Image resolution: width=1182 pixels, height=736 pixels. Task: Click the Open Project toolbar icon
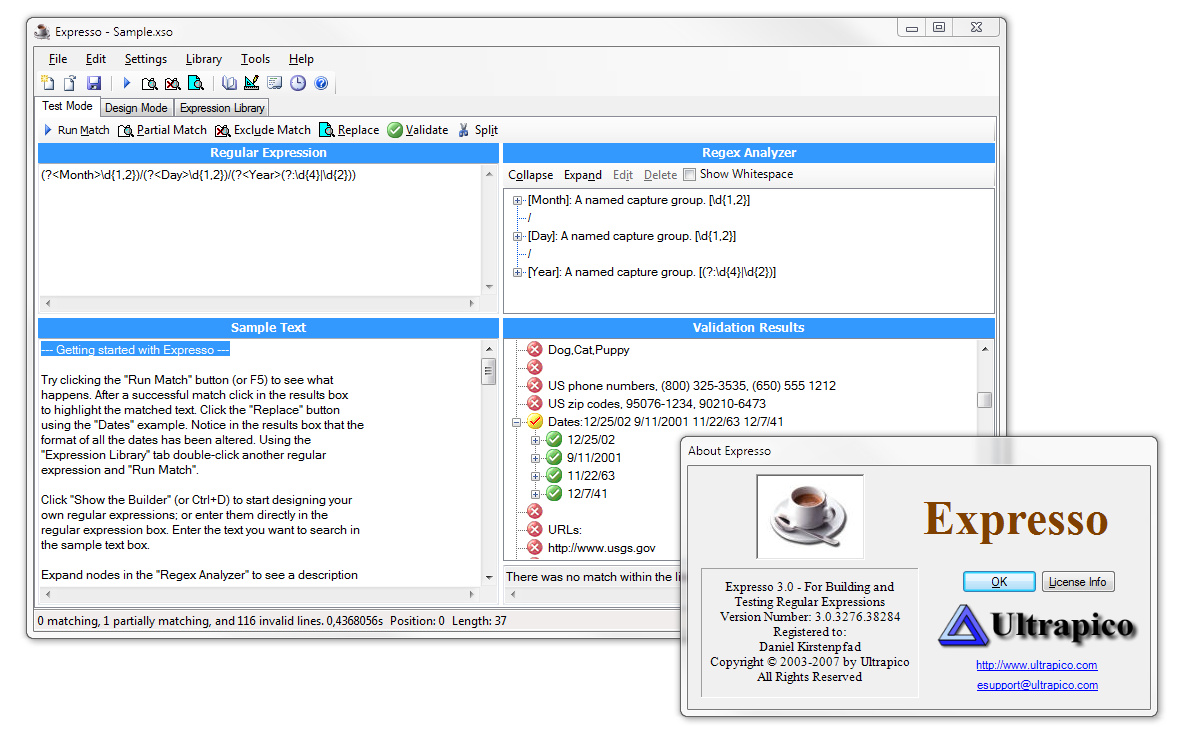pos(70,83)
